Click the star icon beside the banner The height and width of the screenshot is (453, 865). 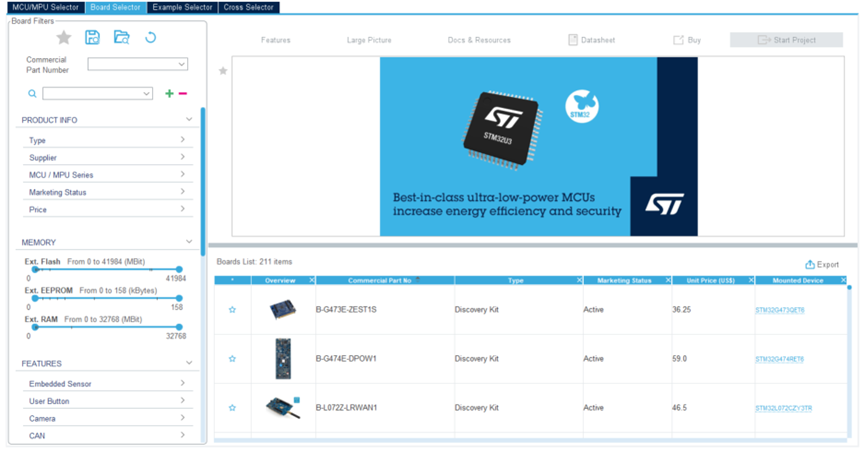point(223,71)
